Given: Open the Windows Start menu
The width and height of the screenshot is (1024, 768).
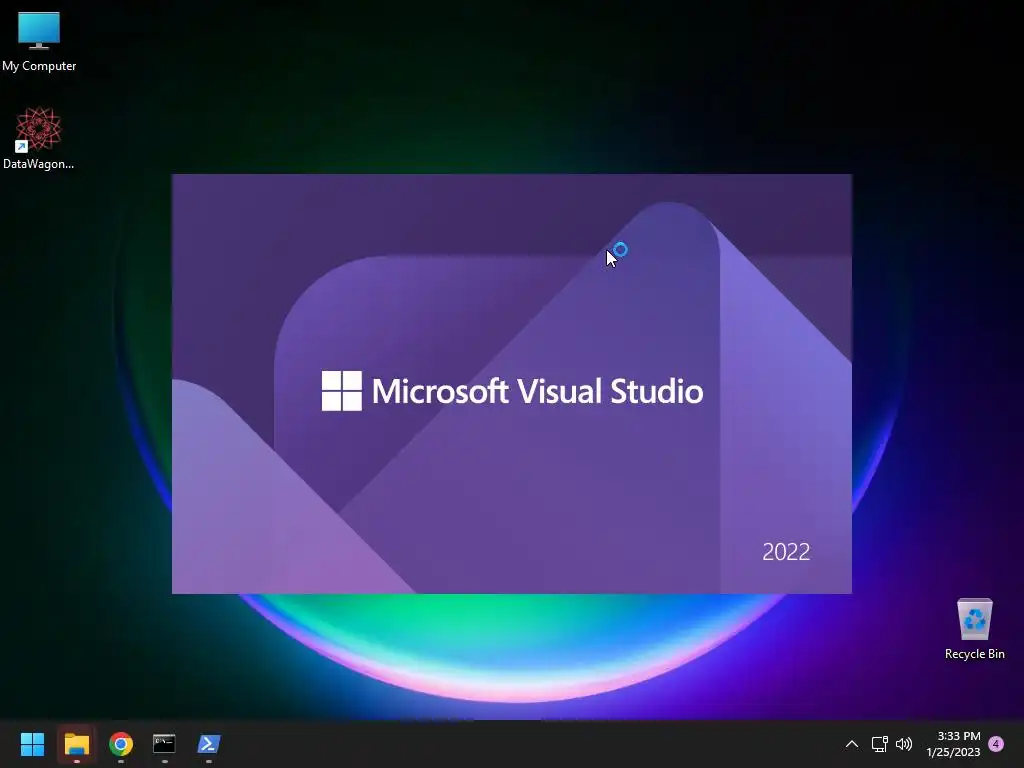Looking at the screenshot, I should point(32,744).
